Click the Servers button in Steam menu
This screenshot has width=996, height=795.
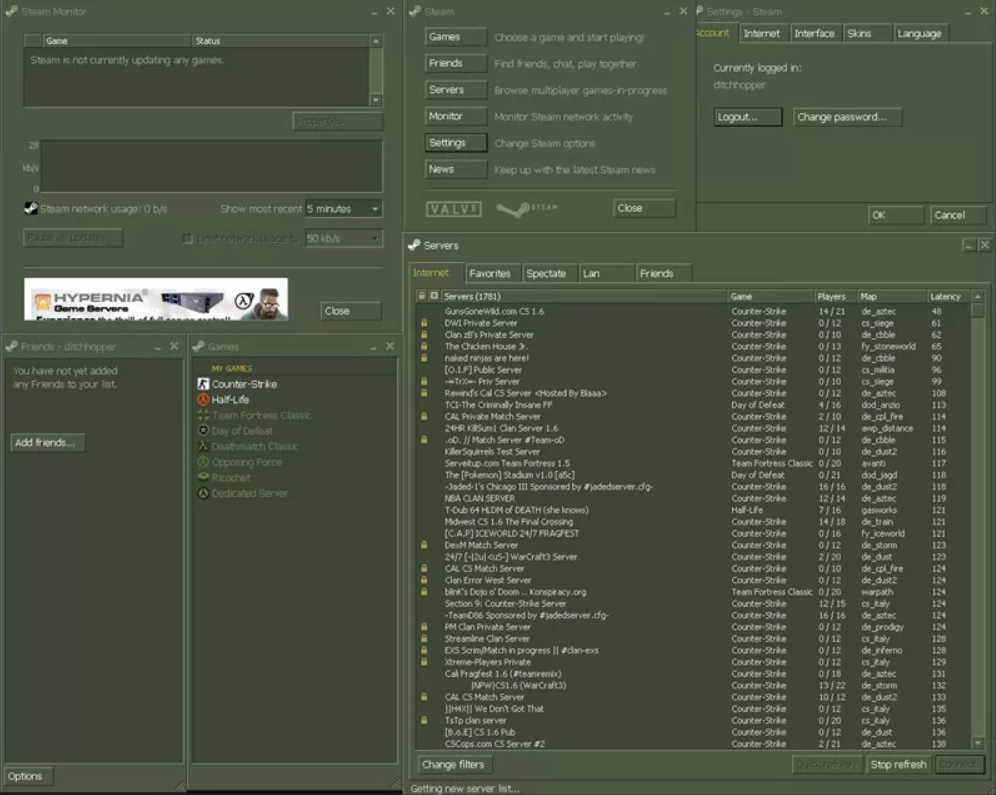[455, 90]
